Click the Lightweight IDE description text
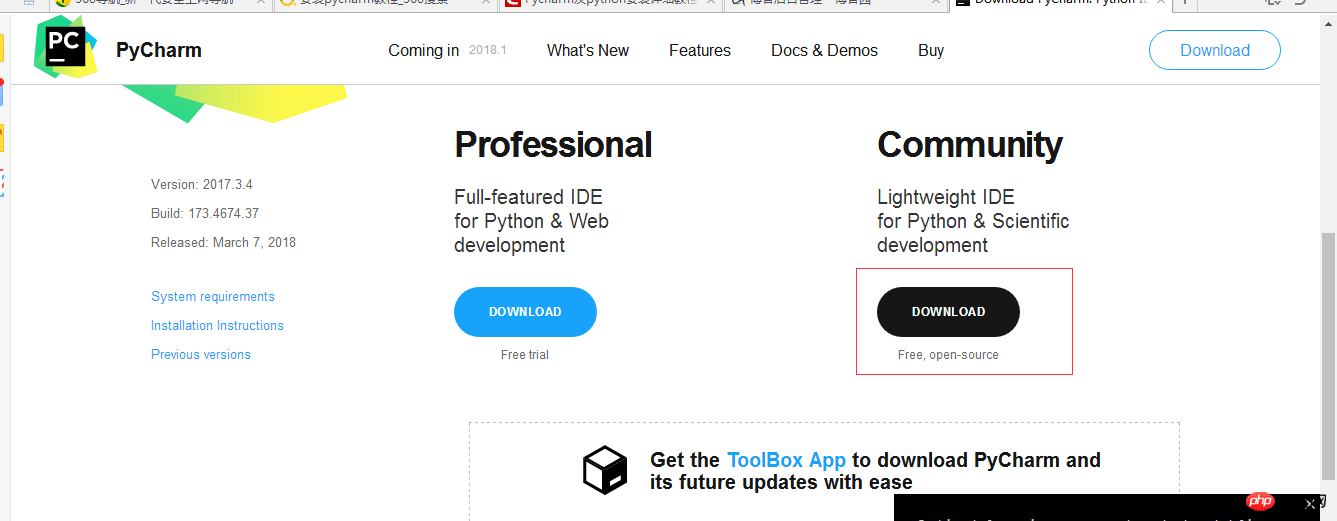This screenshot has height=521, width=1337. coord(973,221)
